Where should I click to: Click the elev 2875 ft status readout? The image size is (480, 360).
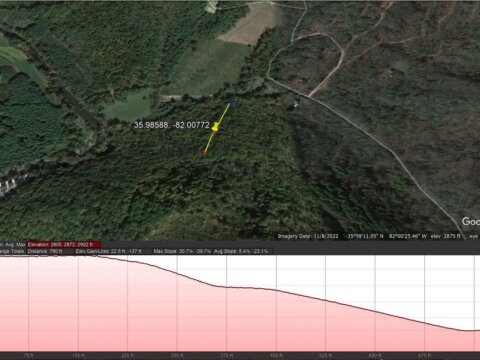[x=445, y=236]
